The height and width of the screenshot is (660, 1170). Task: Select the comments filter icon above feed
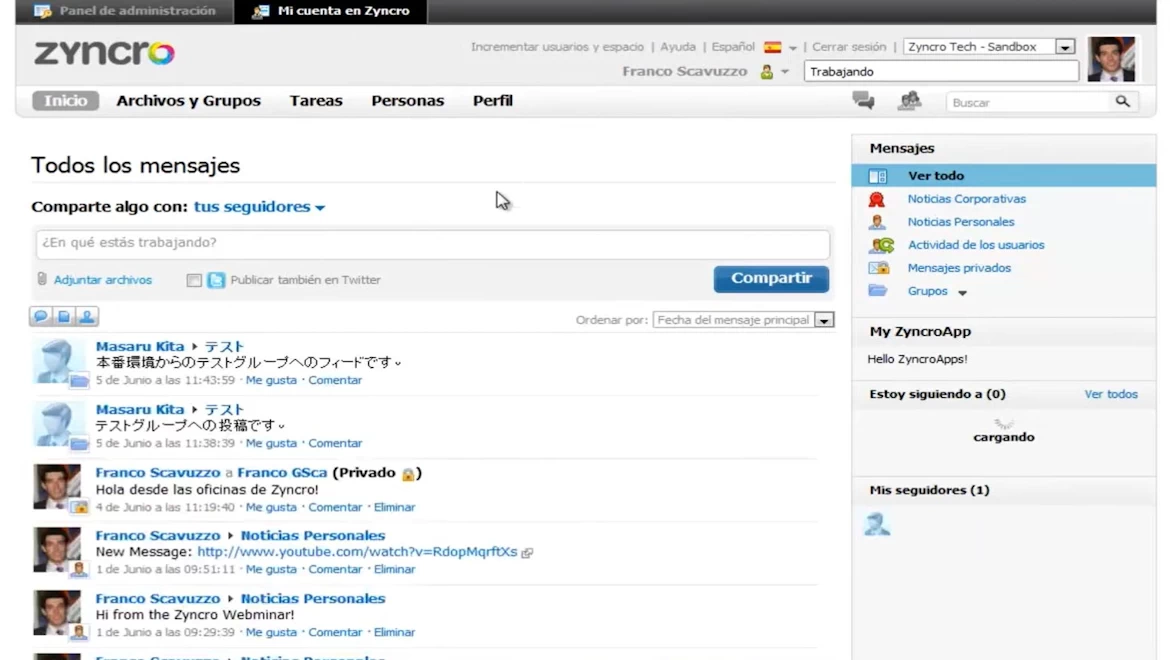(x=40, y=316)
